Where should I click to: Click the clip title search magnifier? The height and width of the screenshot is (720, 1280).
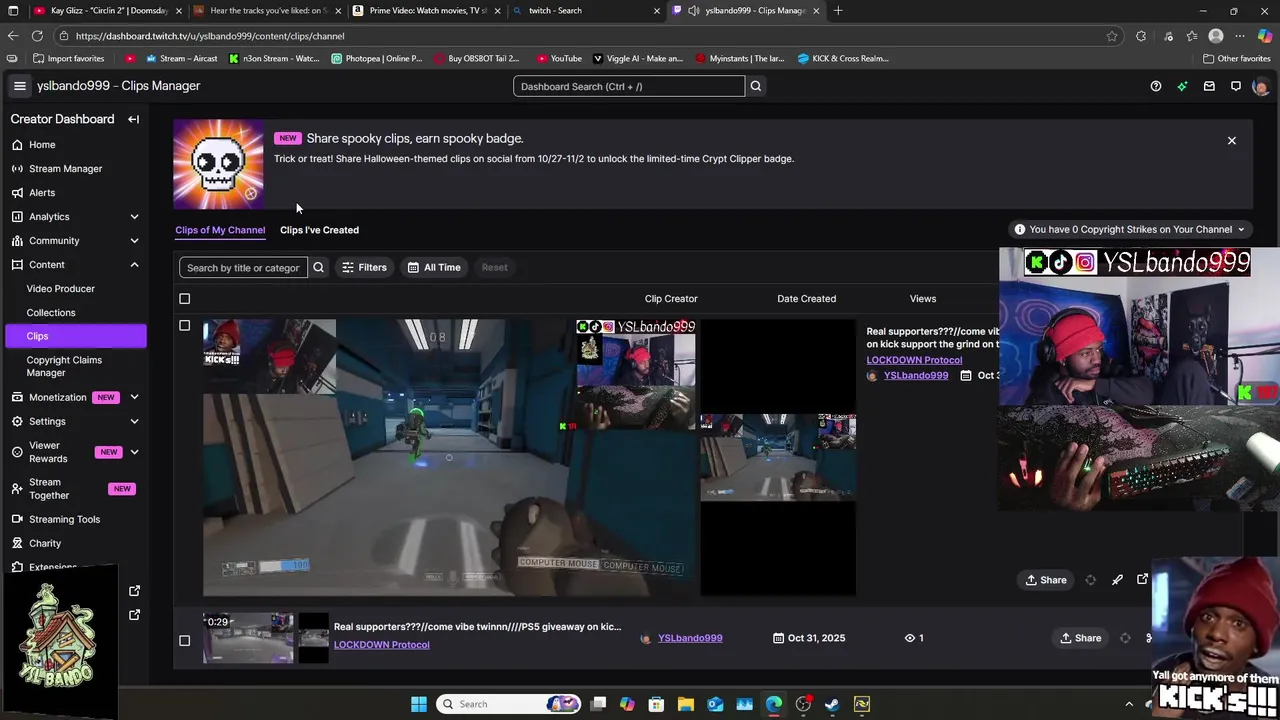tap(318, 267)
